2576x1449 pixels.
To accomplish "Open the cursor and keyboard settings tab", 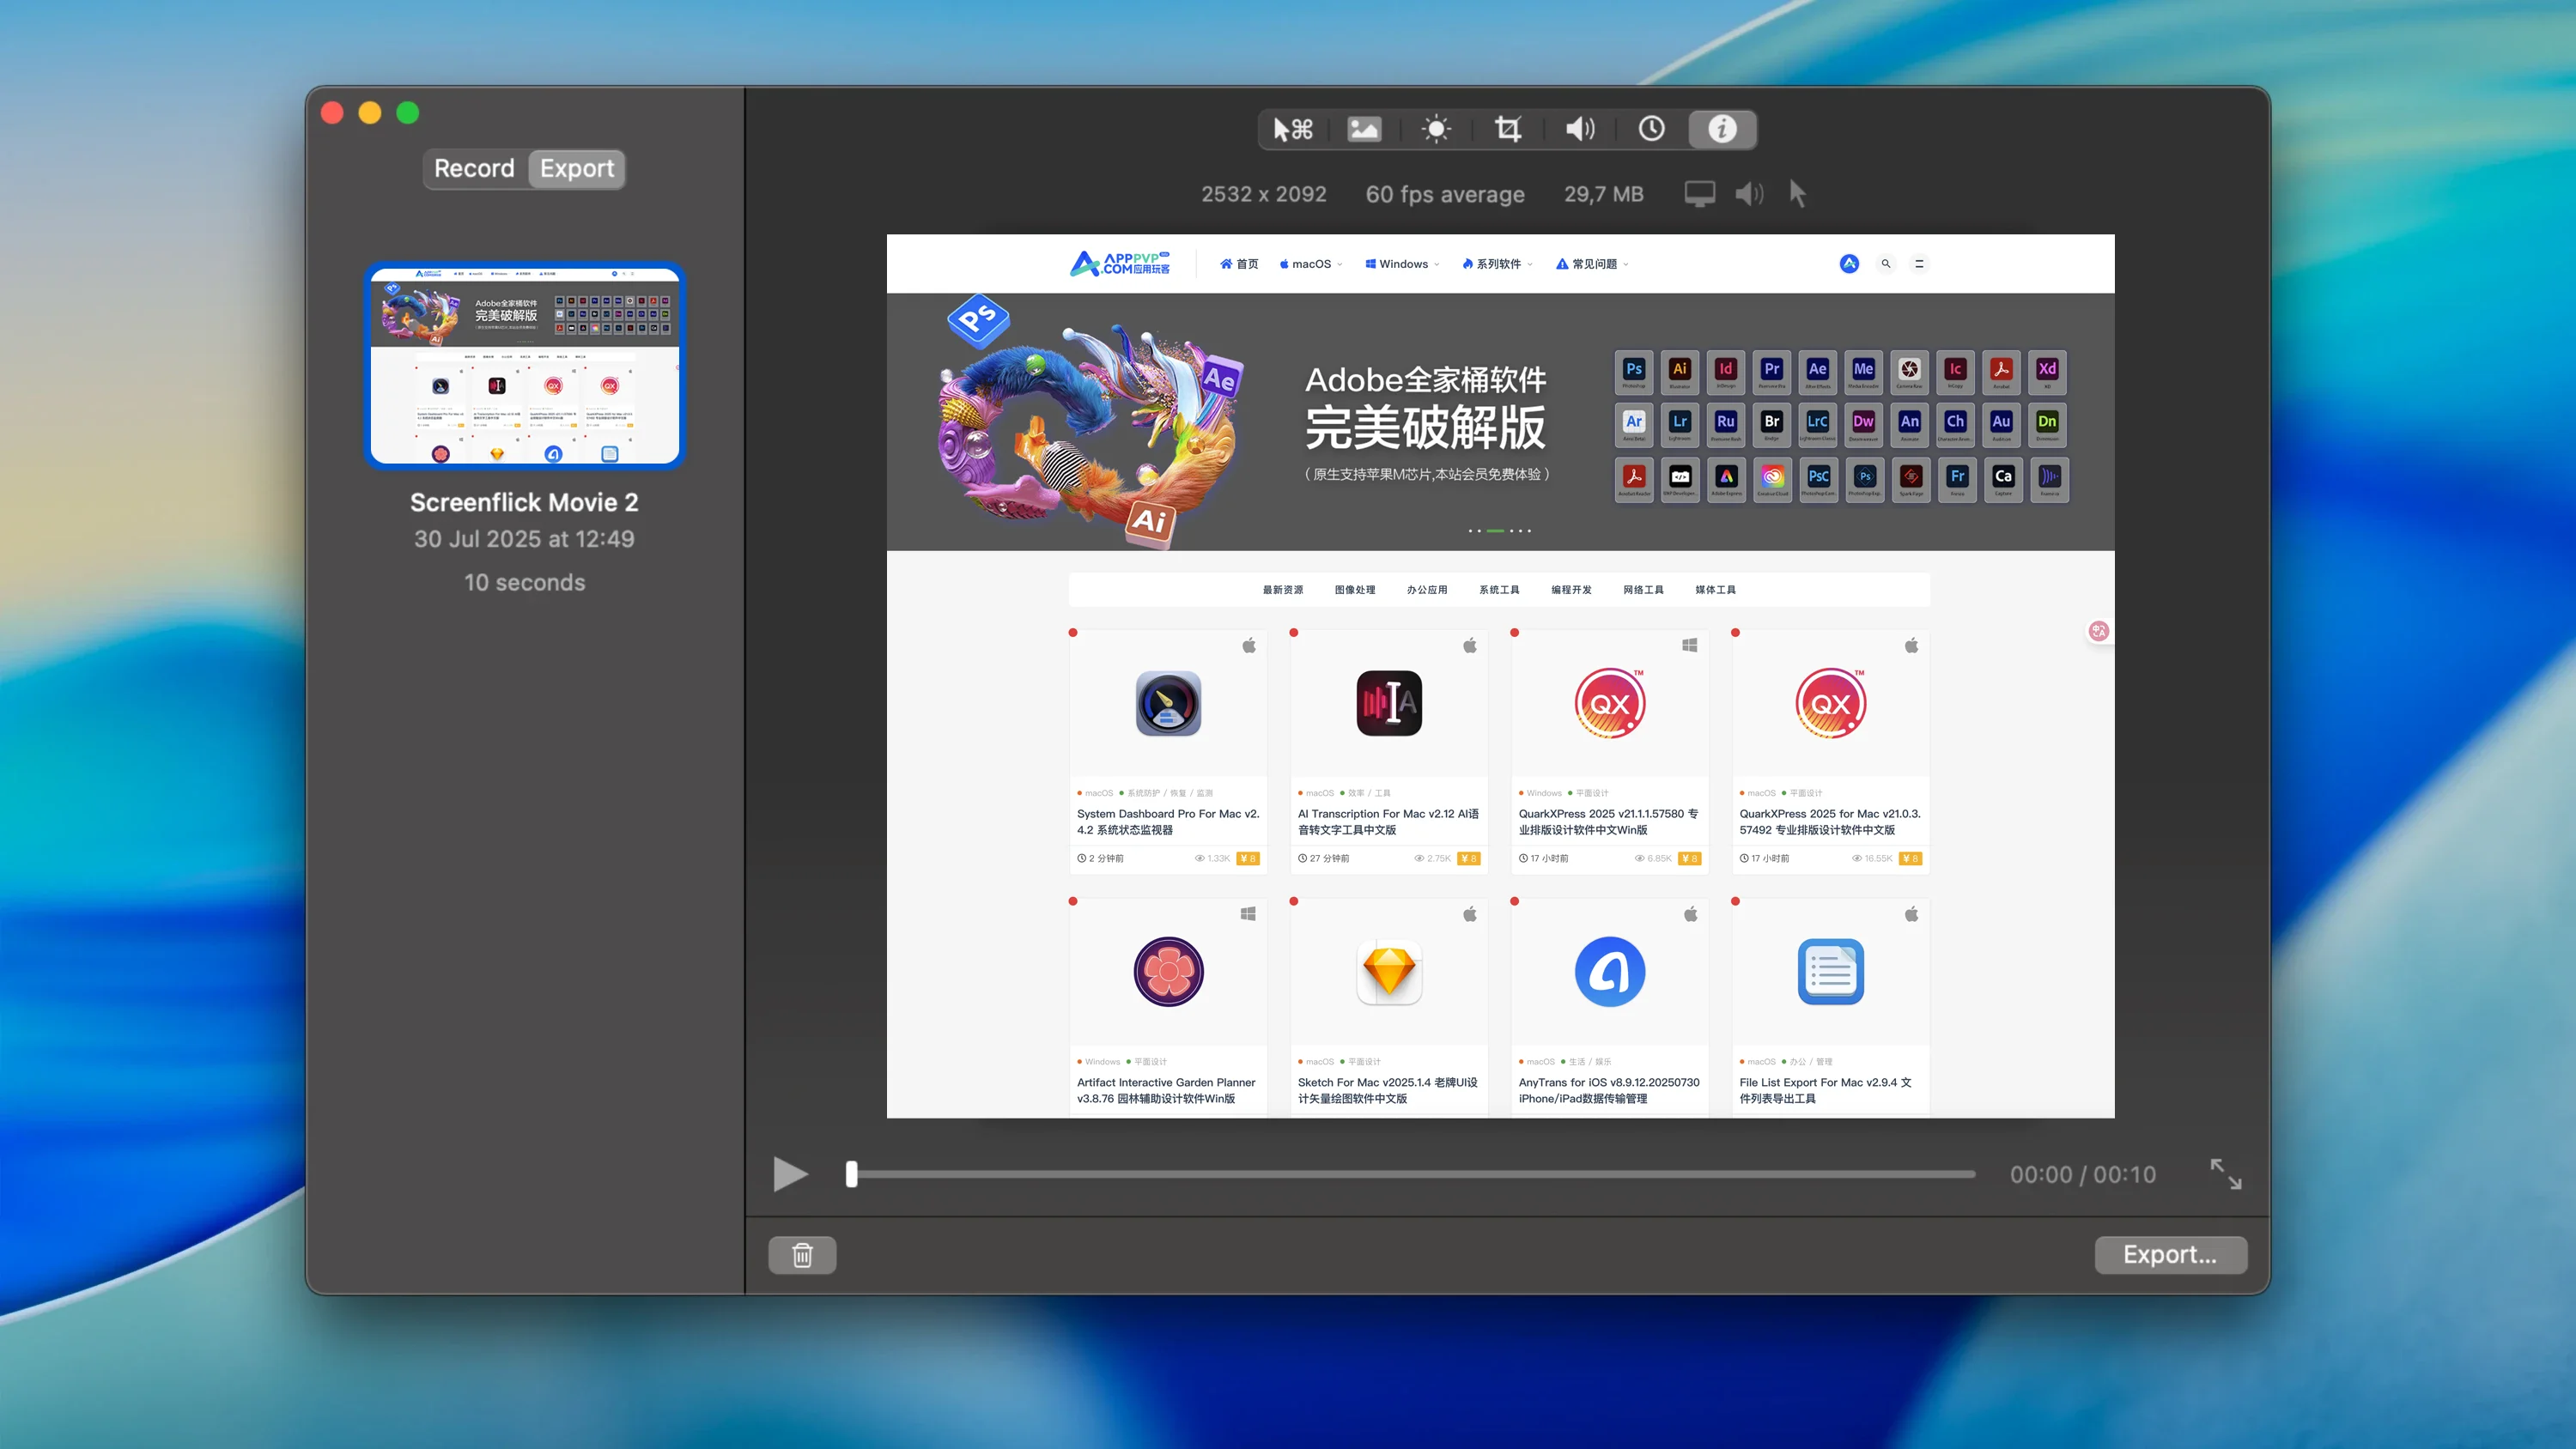I will pyautogui.click(x=1293, y=129).
